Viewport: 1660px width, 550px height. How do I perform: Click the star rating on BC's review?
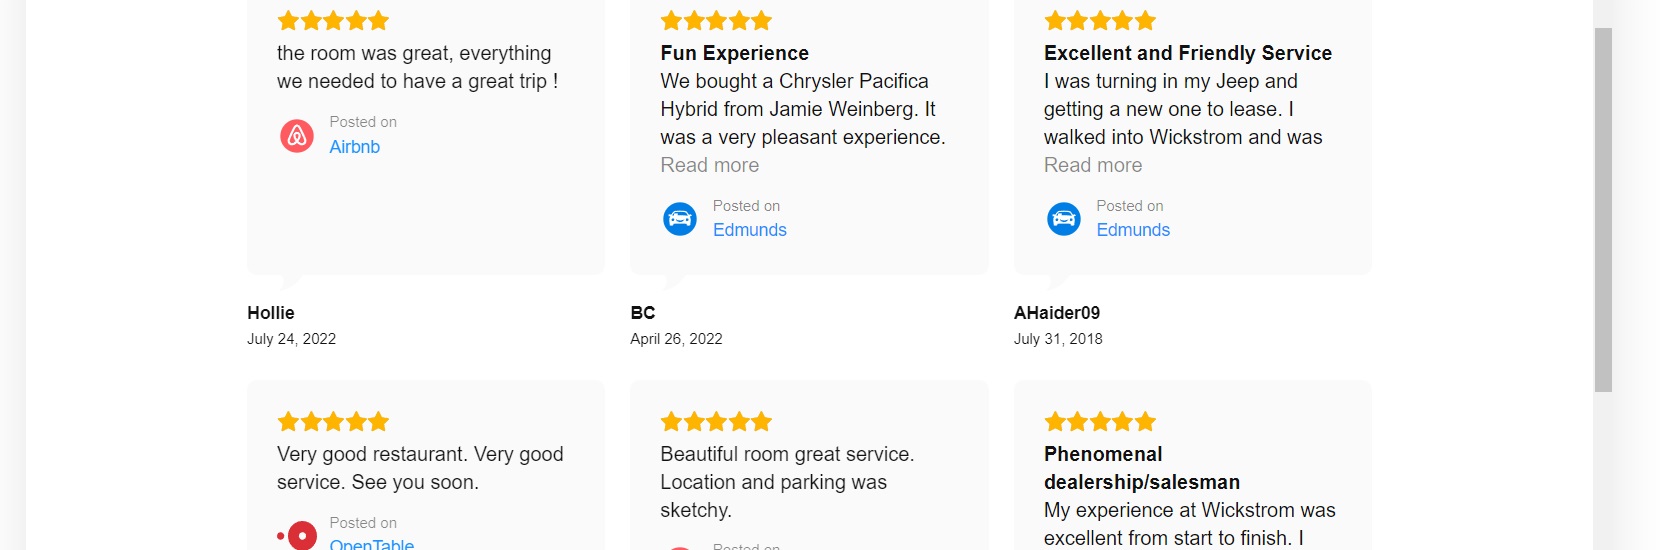click(x=716, y=21)
